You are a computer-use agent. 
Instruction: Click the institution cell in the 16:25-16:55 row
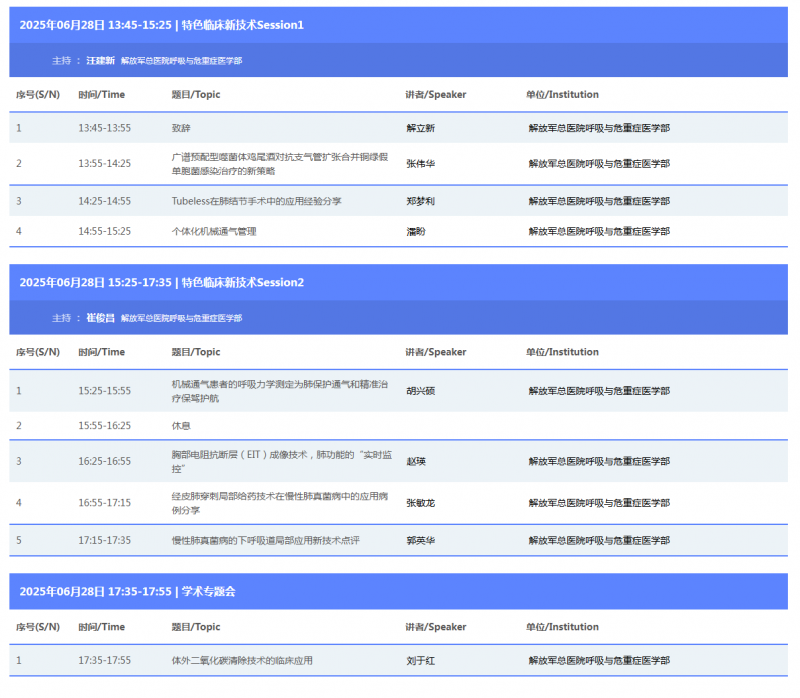coord(599,461)
